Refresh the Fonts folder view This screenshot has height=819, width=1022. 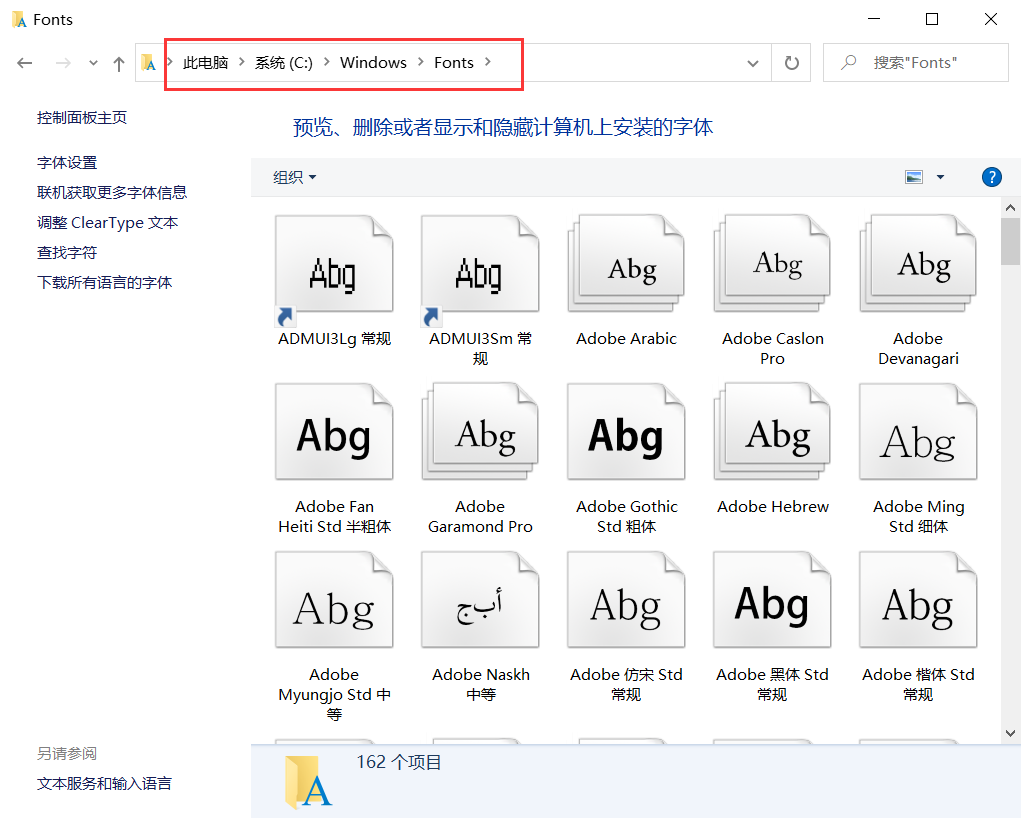point(791,62)
